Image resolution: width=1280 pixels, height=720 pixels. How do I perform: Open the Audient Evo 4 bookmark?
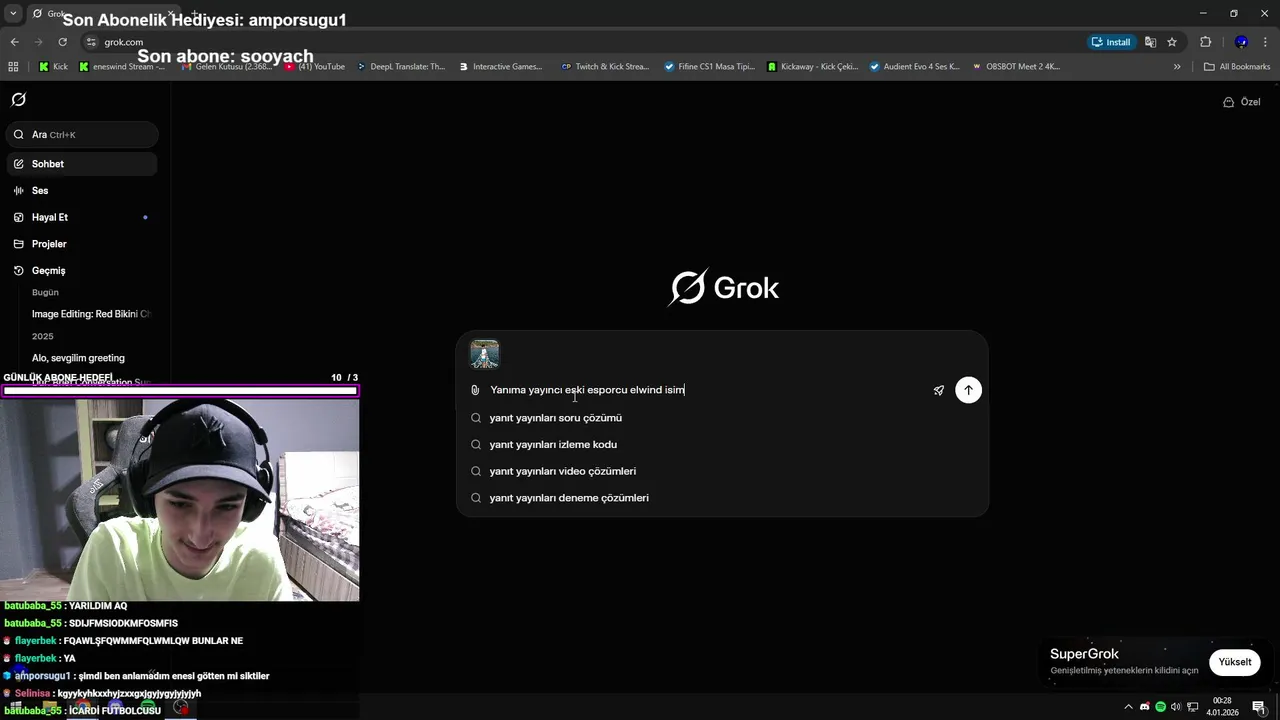point(915,67)
